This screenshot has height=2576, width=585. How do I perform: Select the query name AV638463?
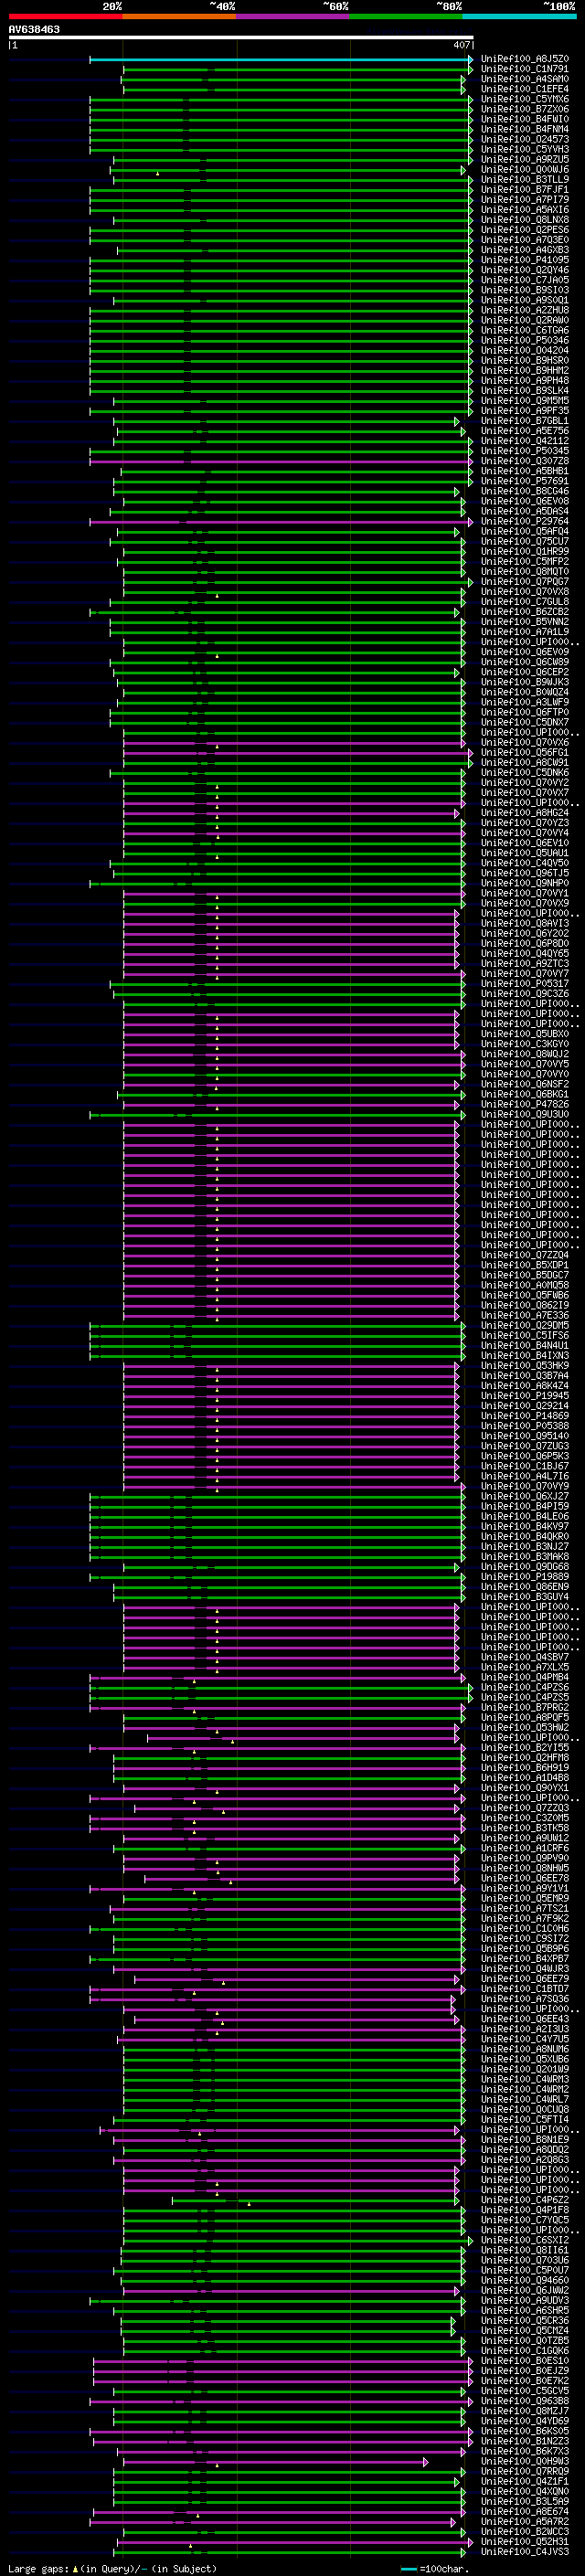click(34, 29)
